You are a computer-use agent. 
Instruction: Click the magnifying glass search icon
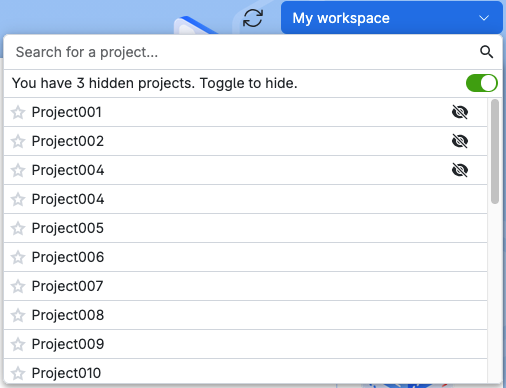pyautogui.click(x=486, y=52)
